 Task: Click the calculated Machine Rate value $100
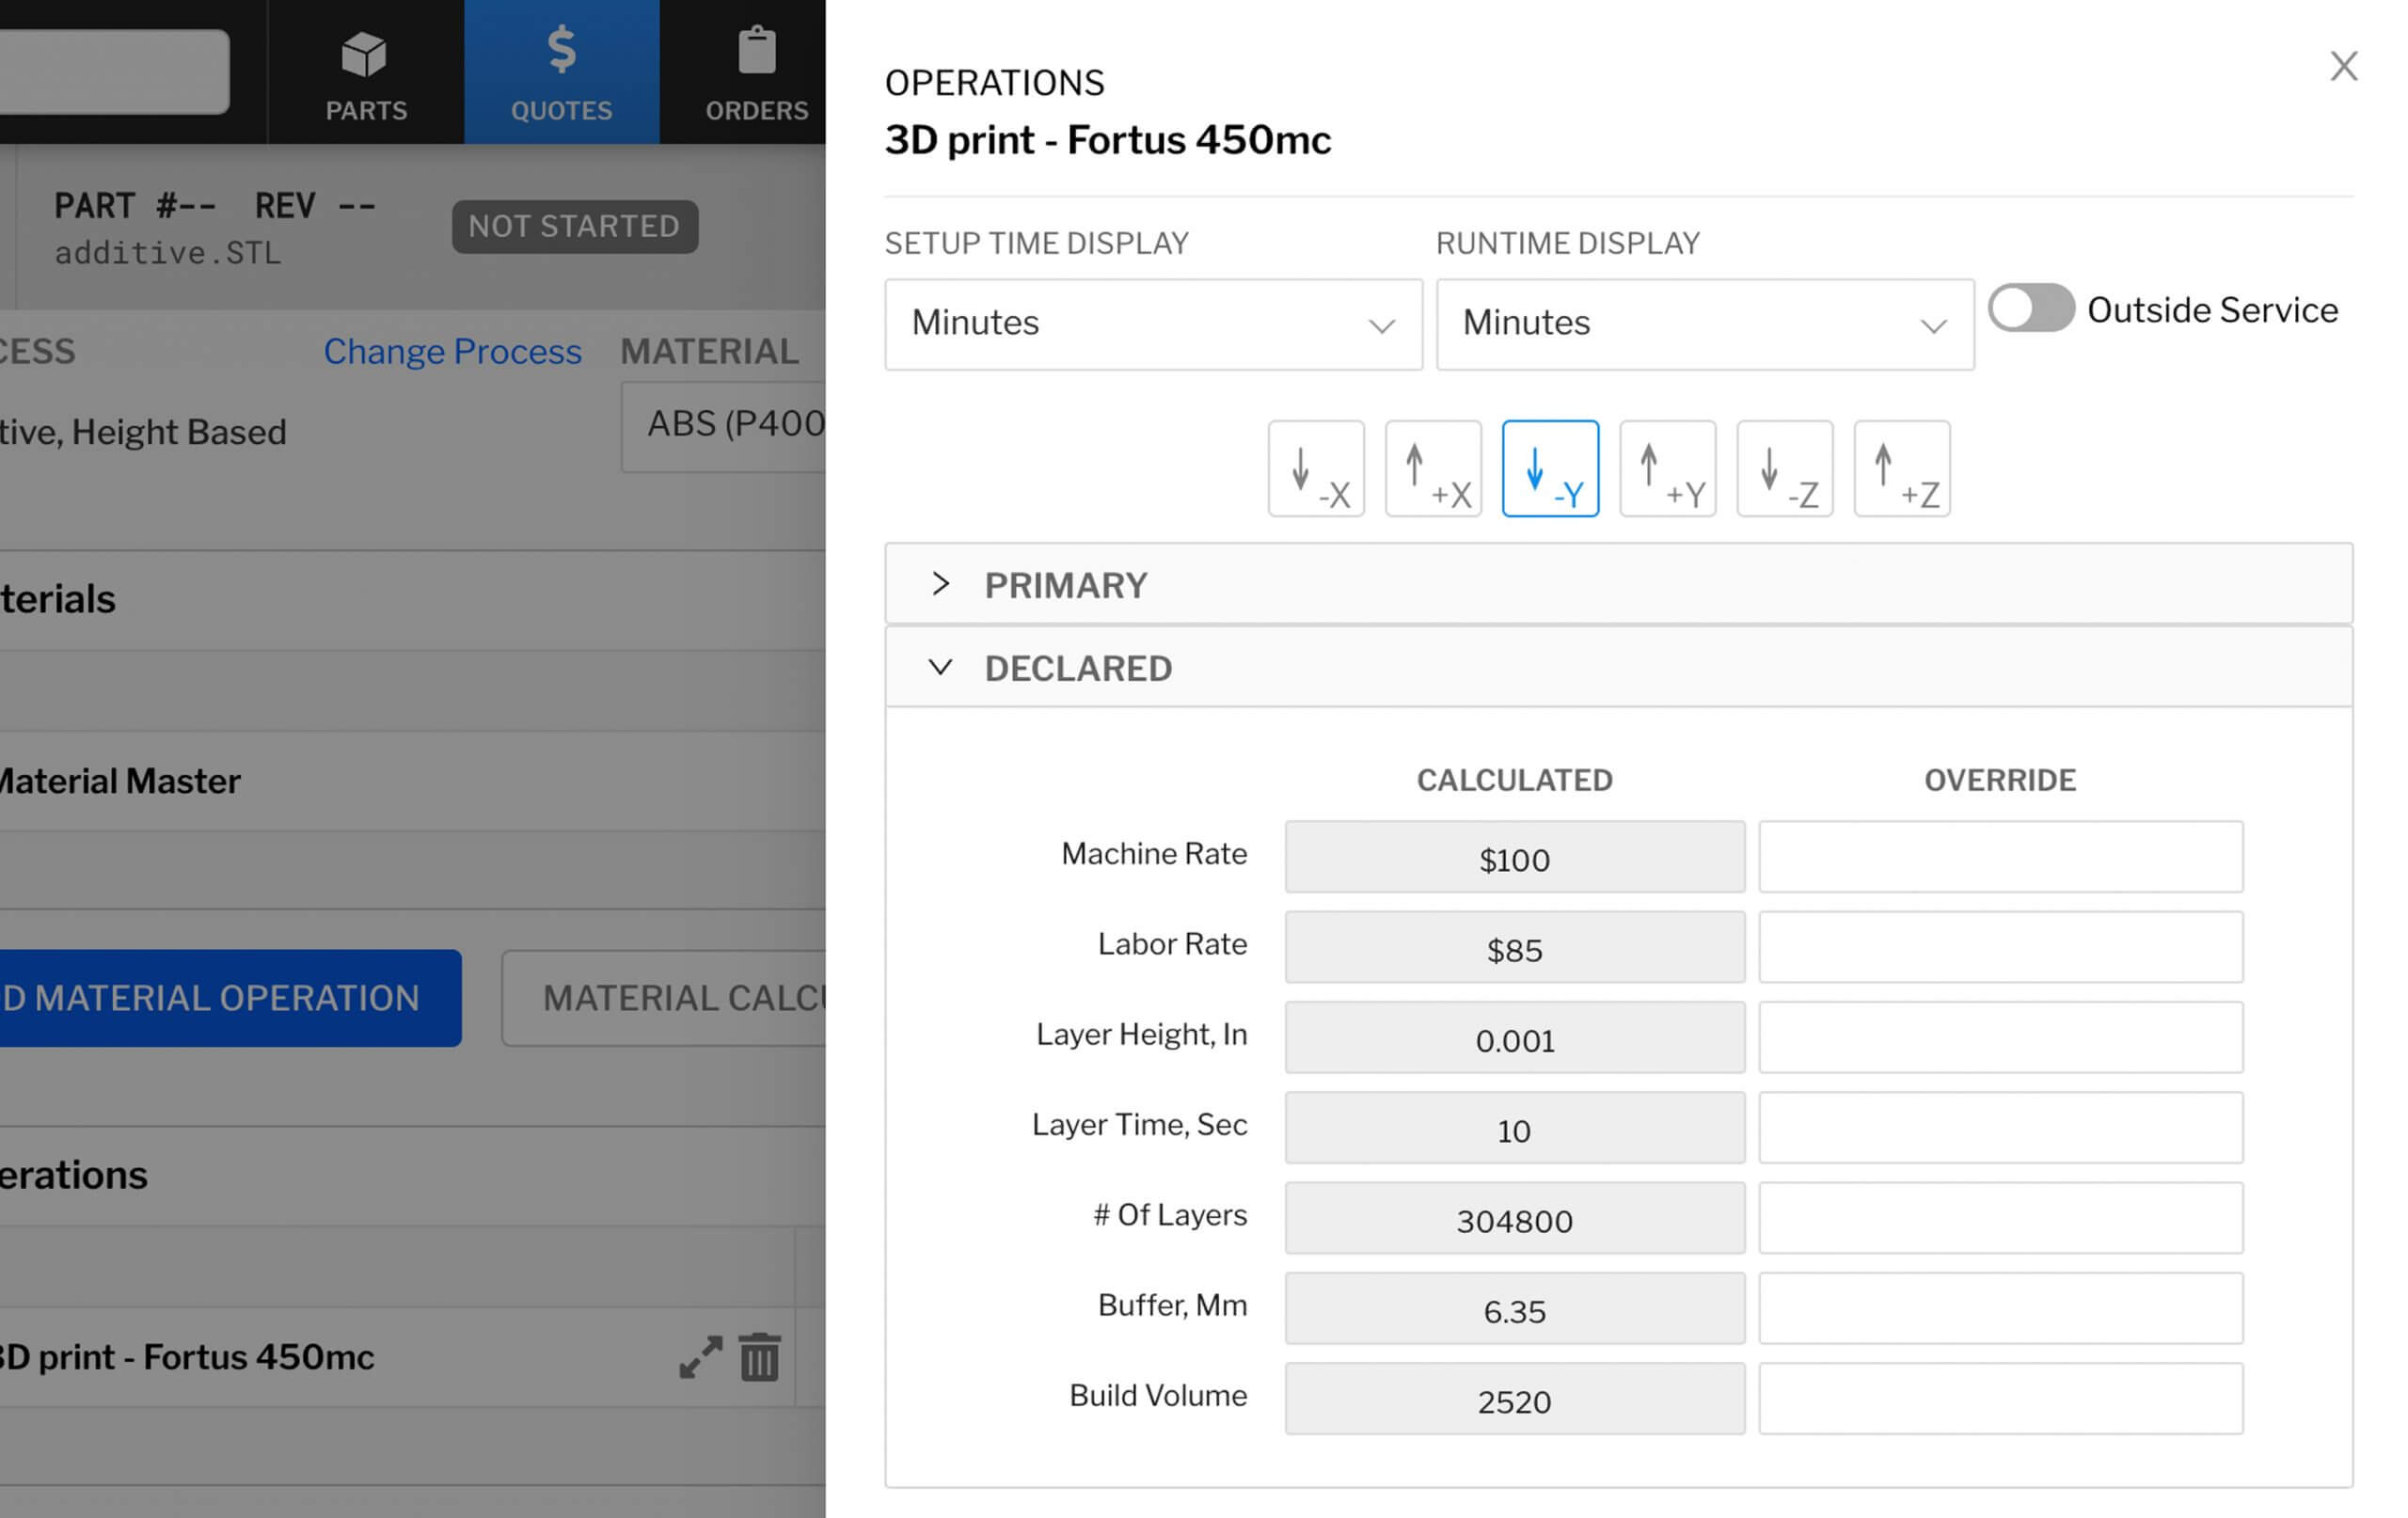1514,857
